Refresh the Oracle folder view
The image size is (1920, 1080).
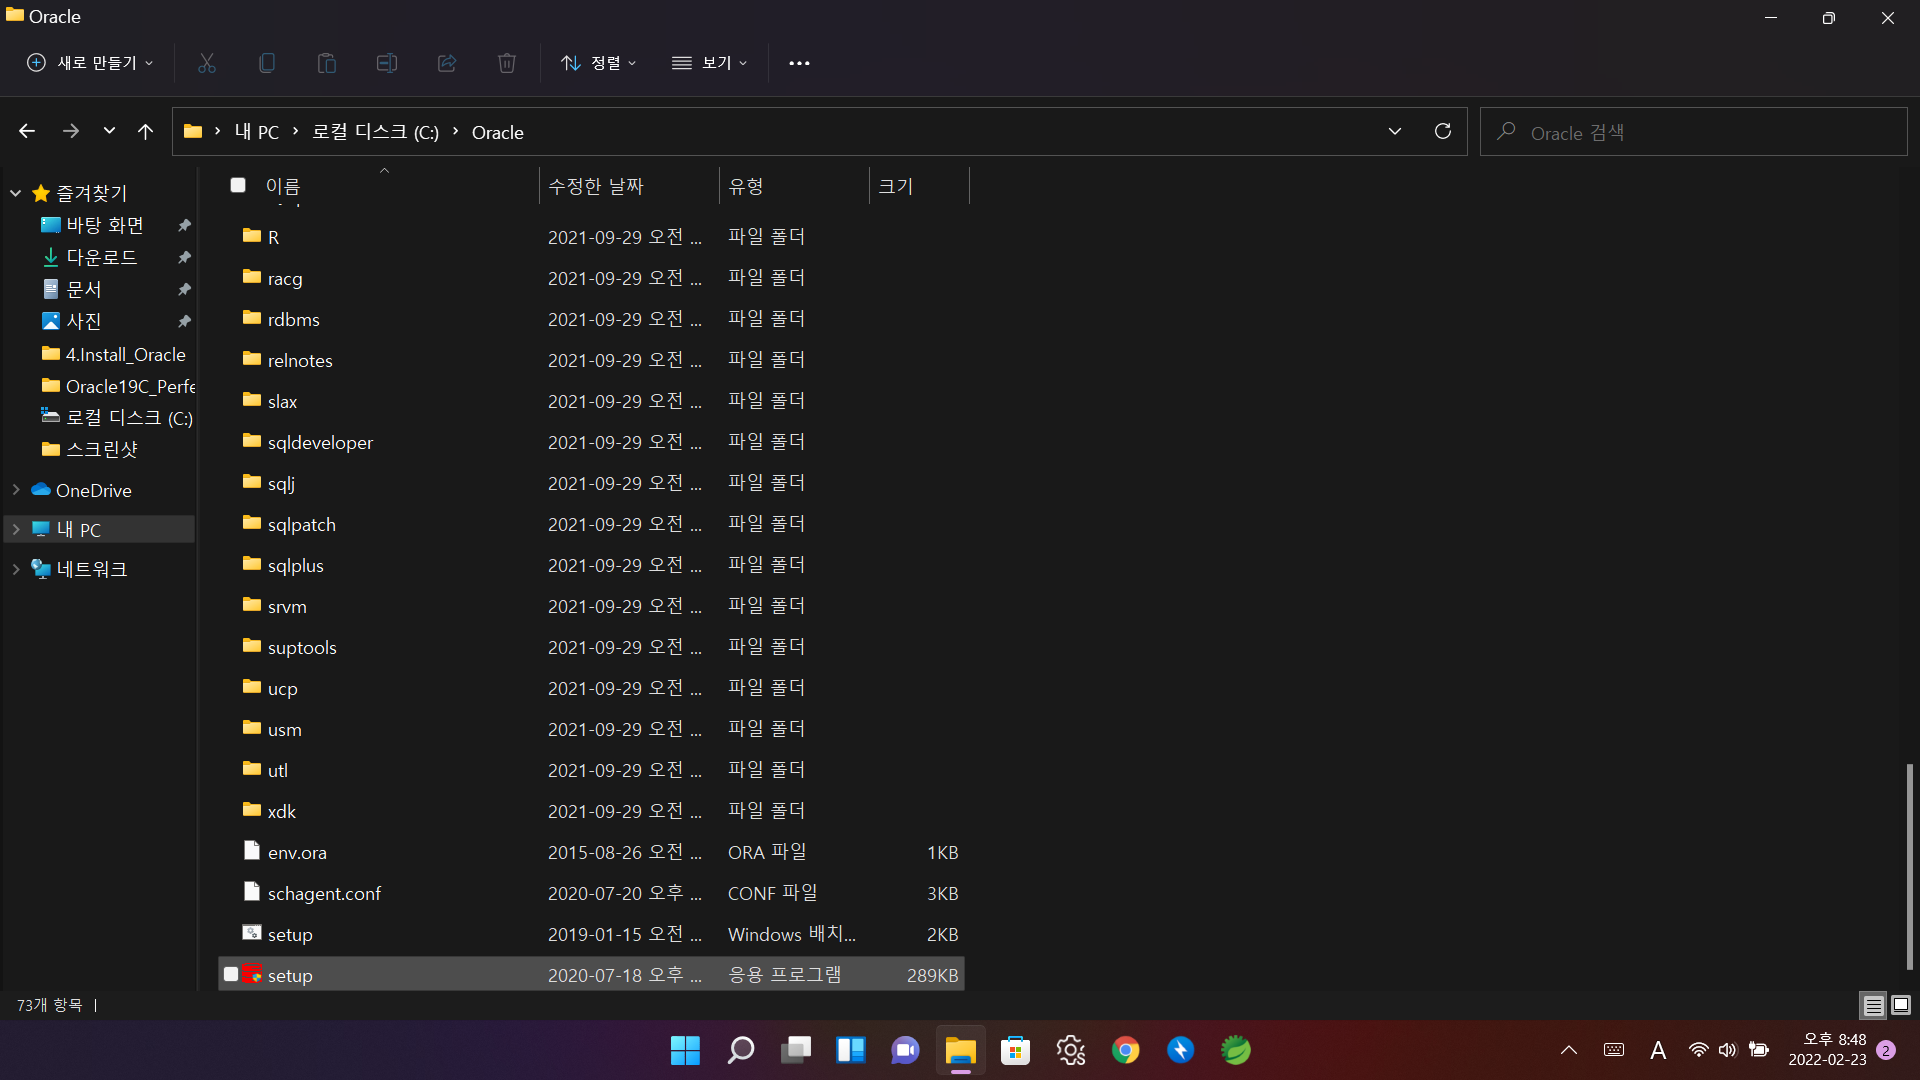1442,132
